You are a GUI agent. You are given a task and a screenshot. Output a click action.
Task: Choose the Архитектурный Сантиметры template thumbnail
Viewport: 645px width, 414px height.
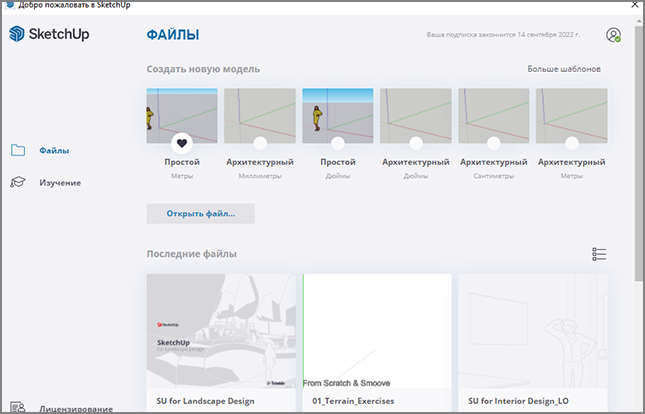click(x=494, y=116)
